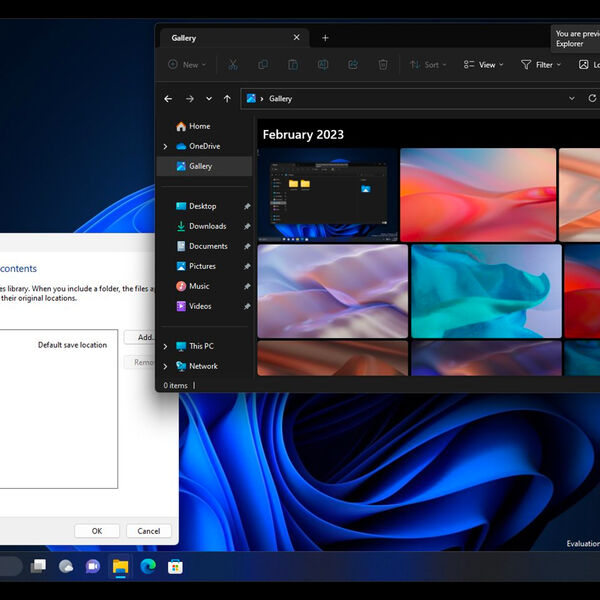This screenshot has height=600, width=600.
Task: Open Downloads in the sidebar
Action: click(x=207, y=226)
